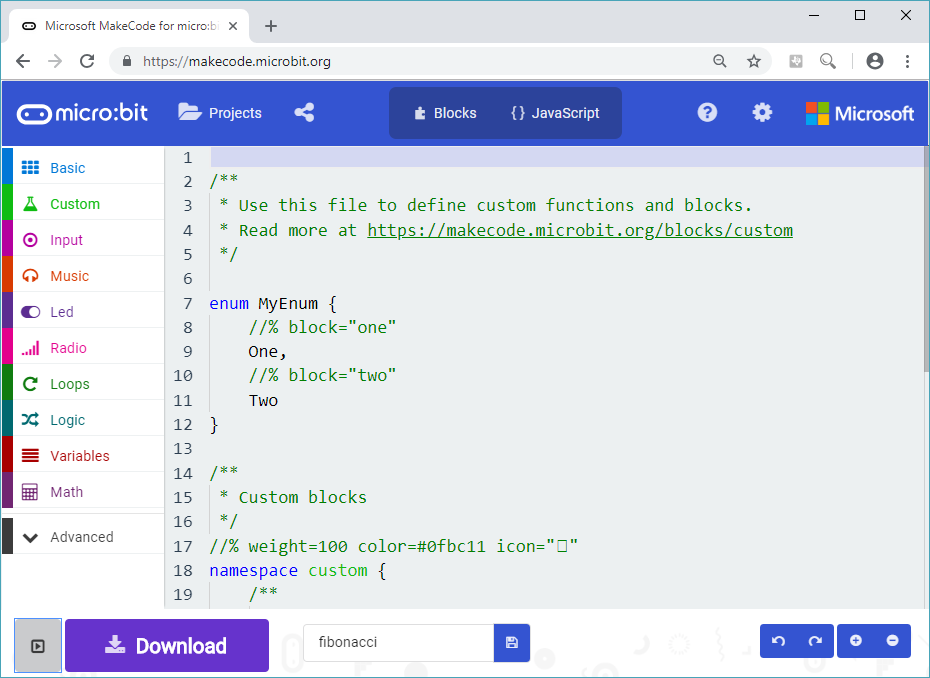The width and height of the screenshot is (930, 678).
Task: Open the Radio toolbox category
Action: [x=83, y=348]
